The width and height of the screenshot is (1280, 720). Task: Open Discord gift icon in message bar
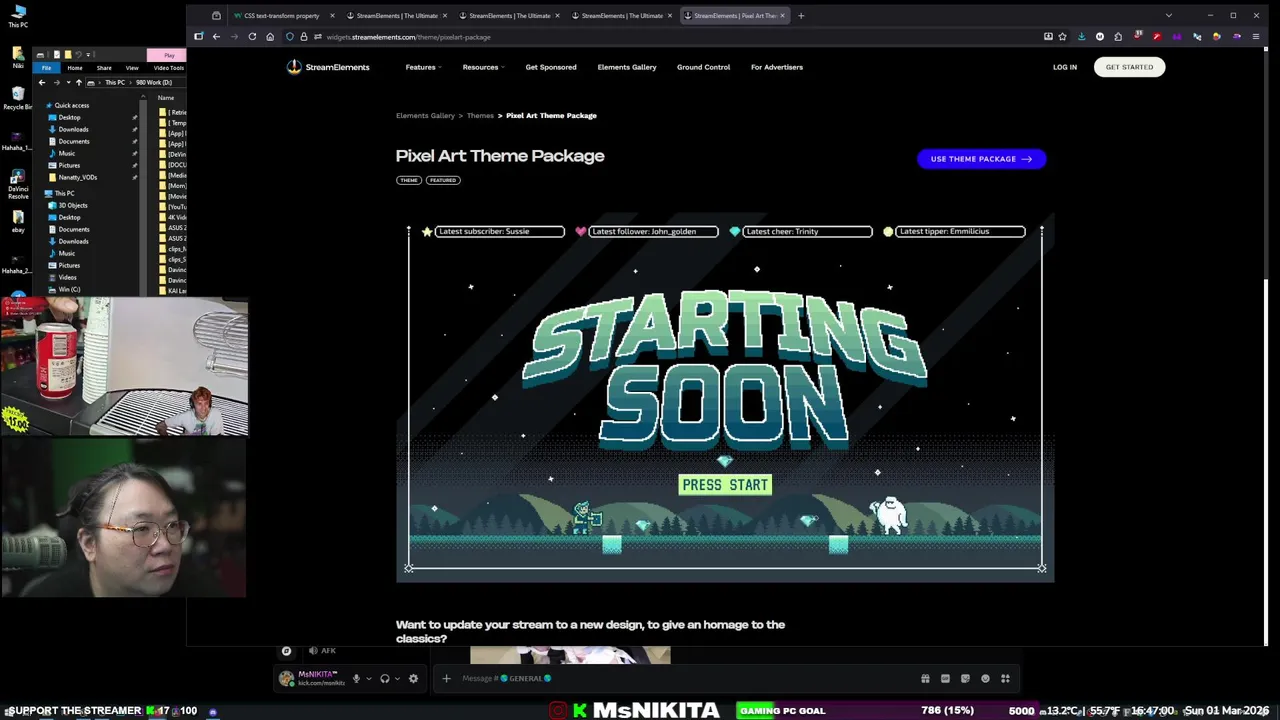(x=925, y=678)
